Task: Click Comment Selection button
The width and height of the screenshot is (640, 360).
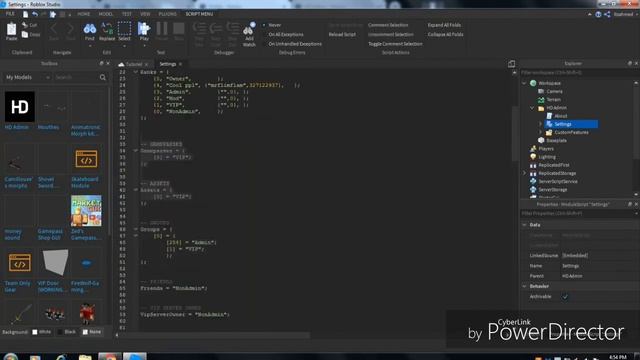Action: point(388,25)
